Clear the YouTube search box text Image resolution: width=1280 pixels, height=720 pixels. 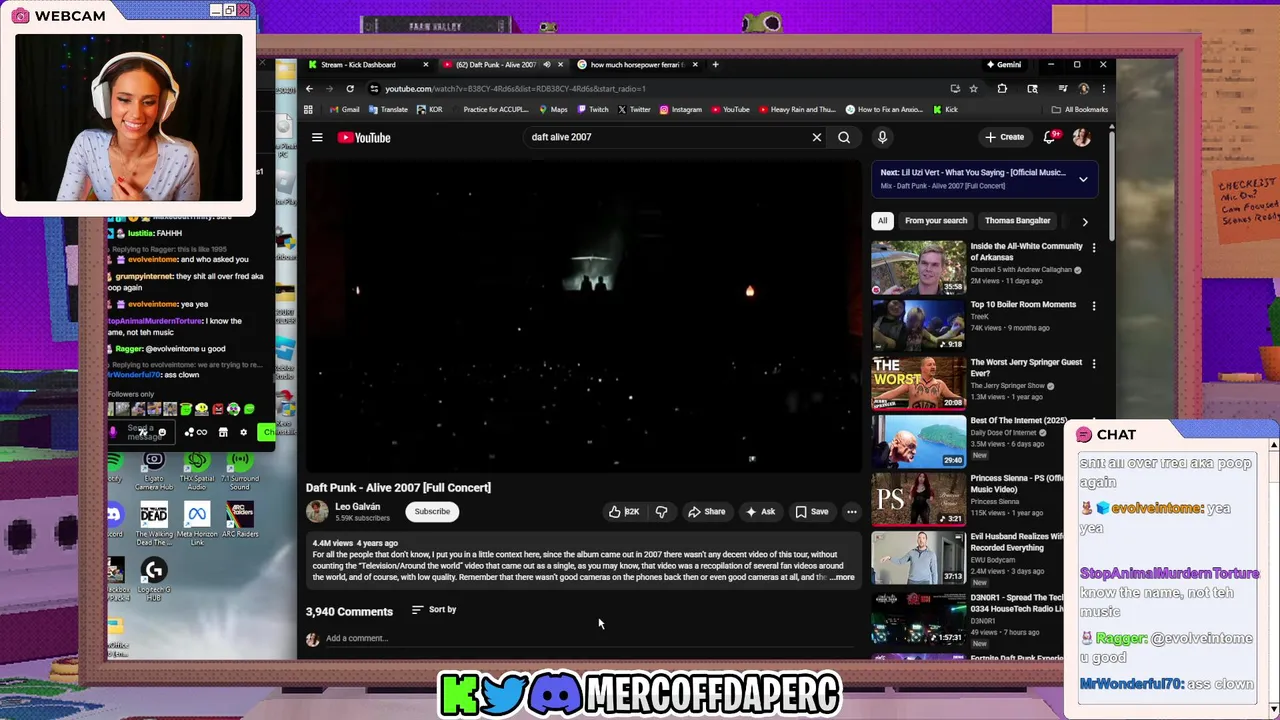click(x=817, y=137)
